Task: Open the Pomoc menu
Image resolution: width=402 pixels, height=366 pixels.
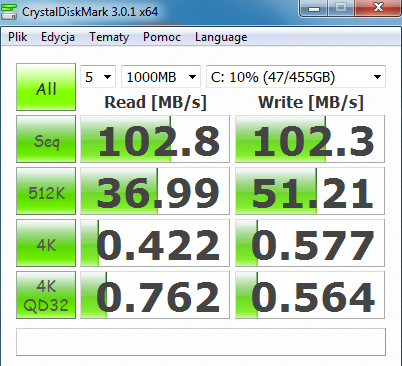Action: pos(162,37)
